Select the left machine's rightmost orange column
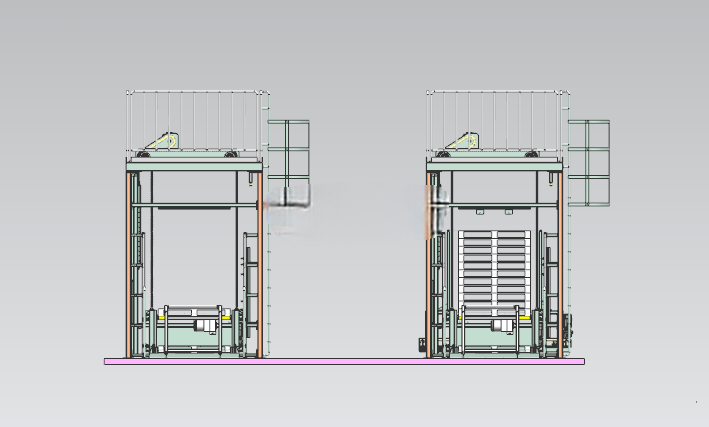This screenshot has width=709, height=427. click(x=260, y=265)
